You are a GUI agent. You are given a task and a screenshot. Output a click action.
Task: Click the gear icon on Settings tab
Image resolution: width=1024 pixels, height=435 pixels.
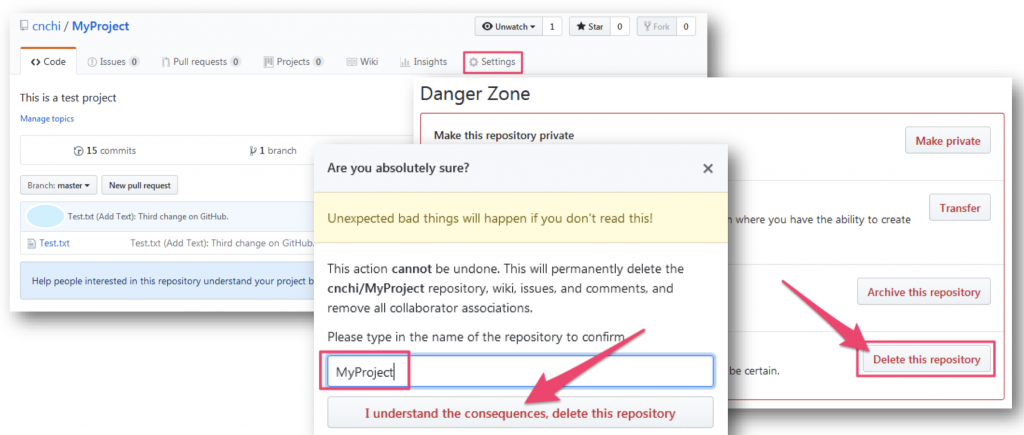point(473,62)
